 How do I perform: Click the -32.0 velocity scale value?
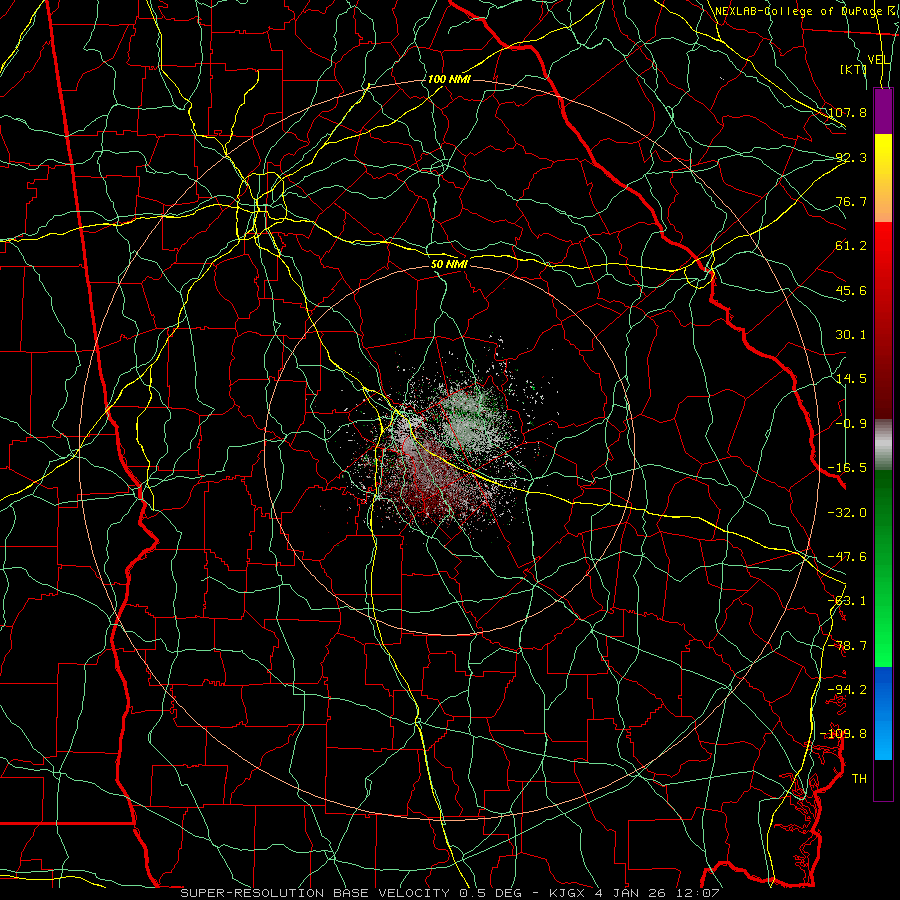pos(847,513)
